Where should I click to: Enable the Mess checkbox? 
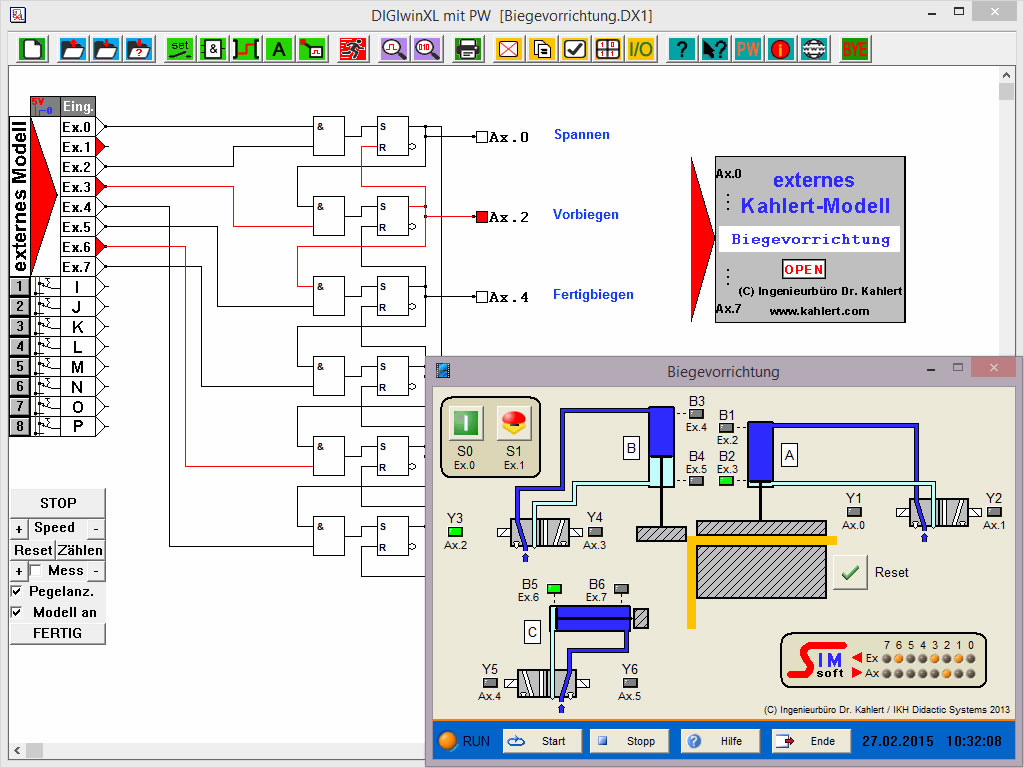pyautogui.click(x=36, y=570)
